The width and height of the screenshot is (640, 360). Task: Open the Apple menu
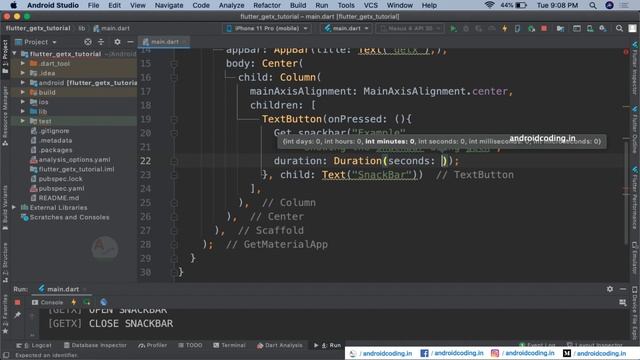pos(13,5)
